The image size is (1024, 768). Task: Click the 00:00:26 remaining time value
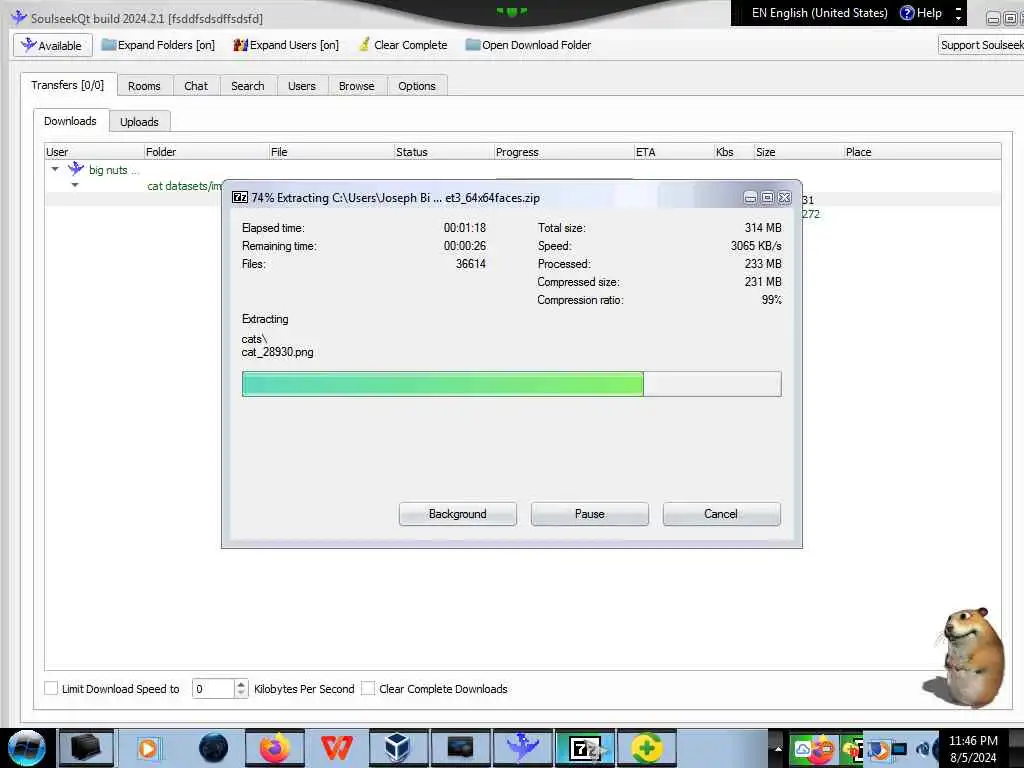(x=465, y=246)
